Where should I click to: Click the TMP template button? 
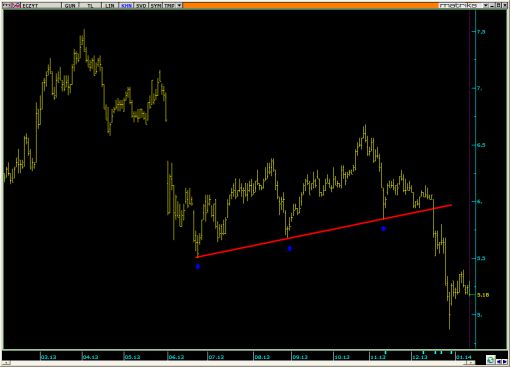pyautogui.click(x=169, y=6)
